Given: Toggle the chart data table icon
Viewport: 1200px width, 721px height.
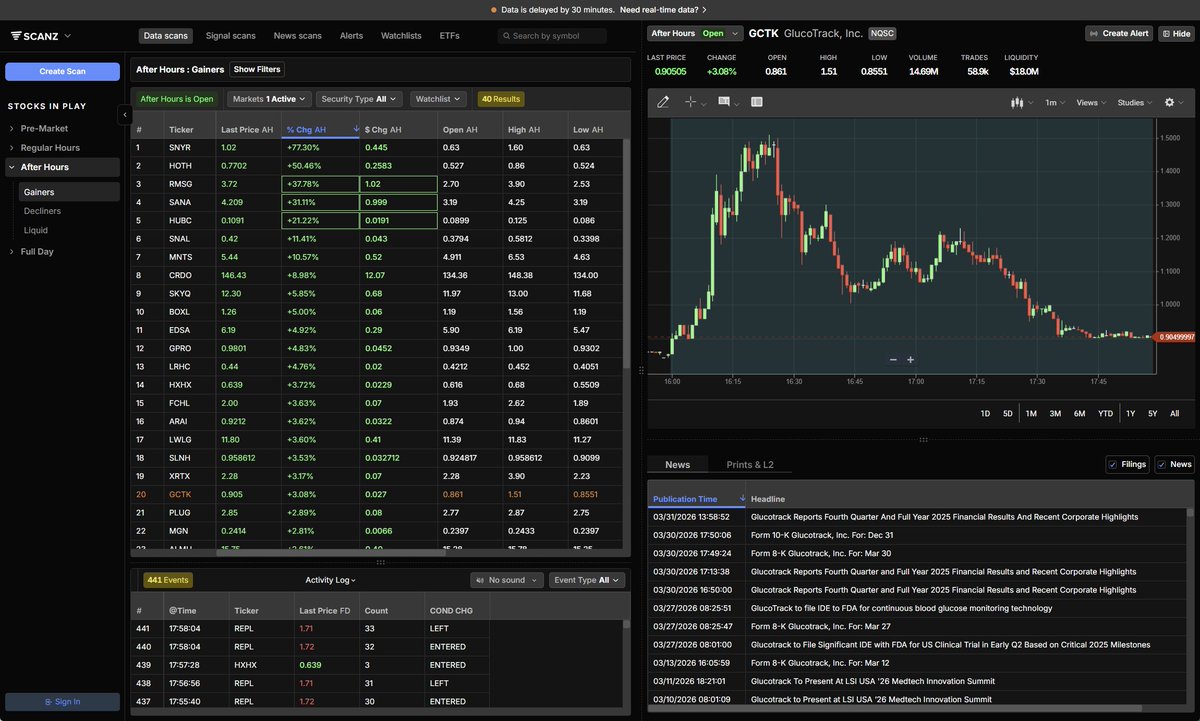Looking at the screenshot, I should point(757,102).
